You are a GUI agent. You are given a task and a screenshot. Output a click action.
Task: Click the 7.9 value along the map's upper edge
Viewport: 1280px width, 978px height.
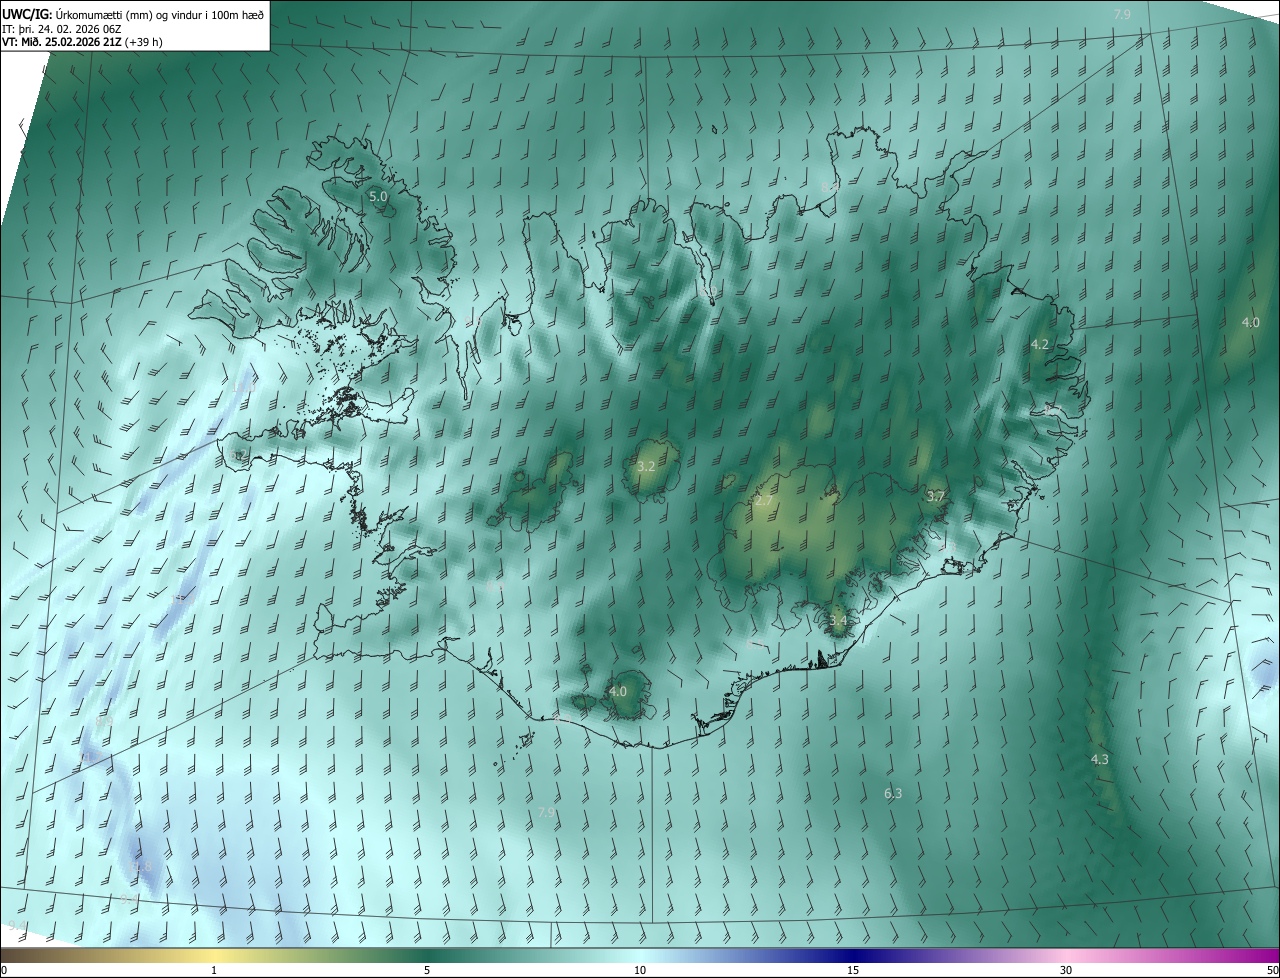[1122, 14]
